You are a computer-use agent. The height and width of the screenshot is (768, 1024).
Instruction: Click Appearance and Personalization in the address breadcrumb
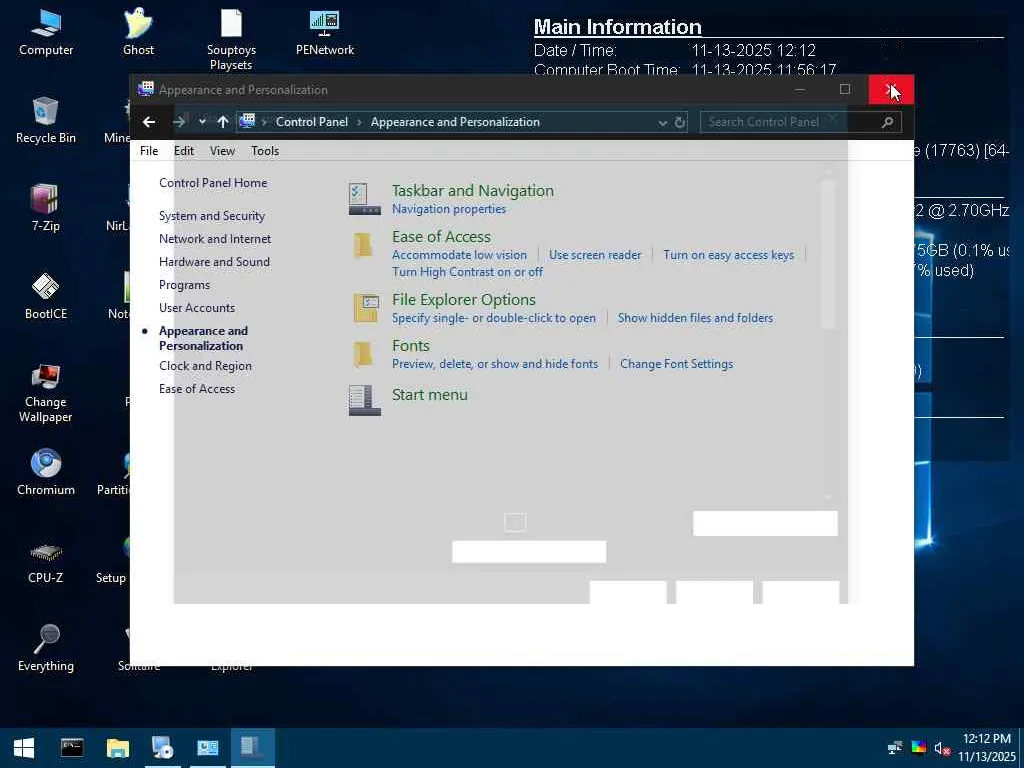455,122
